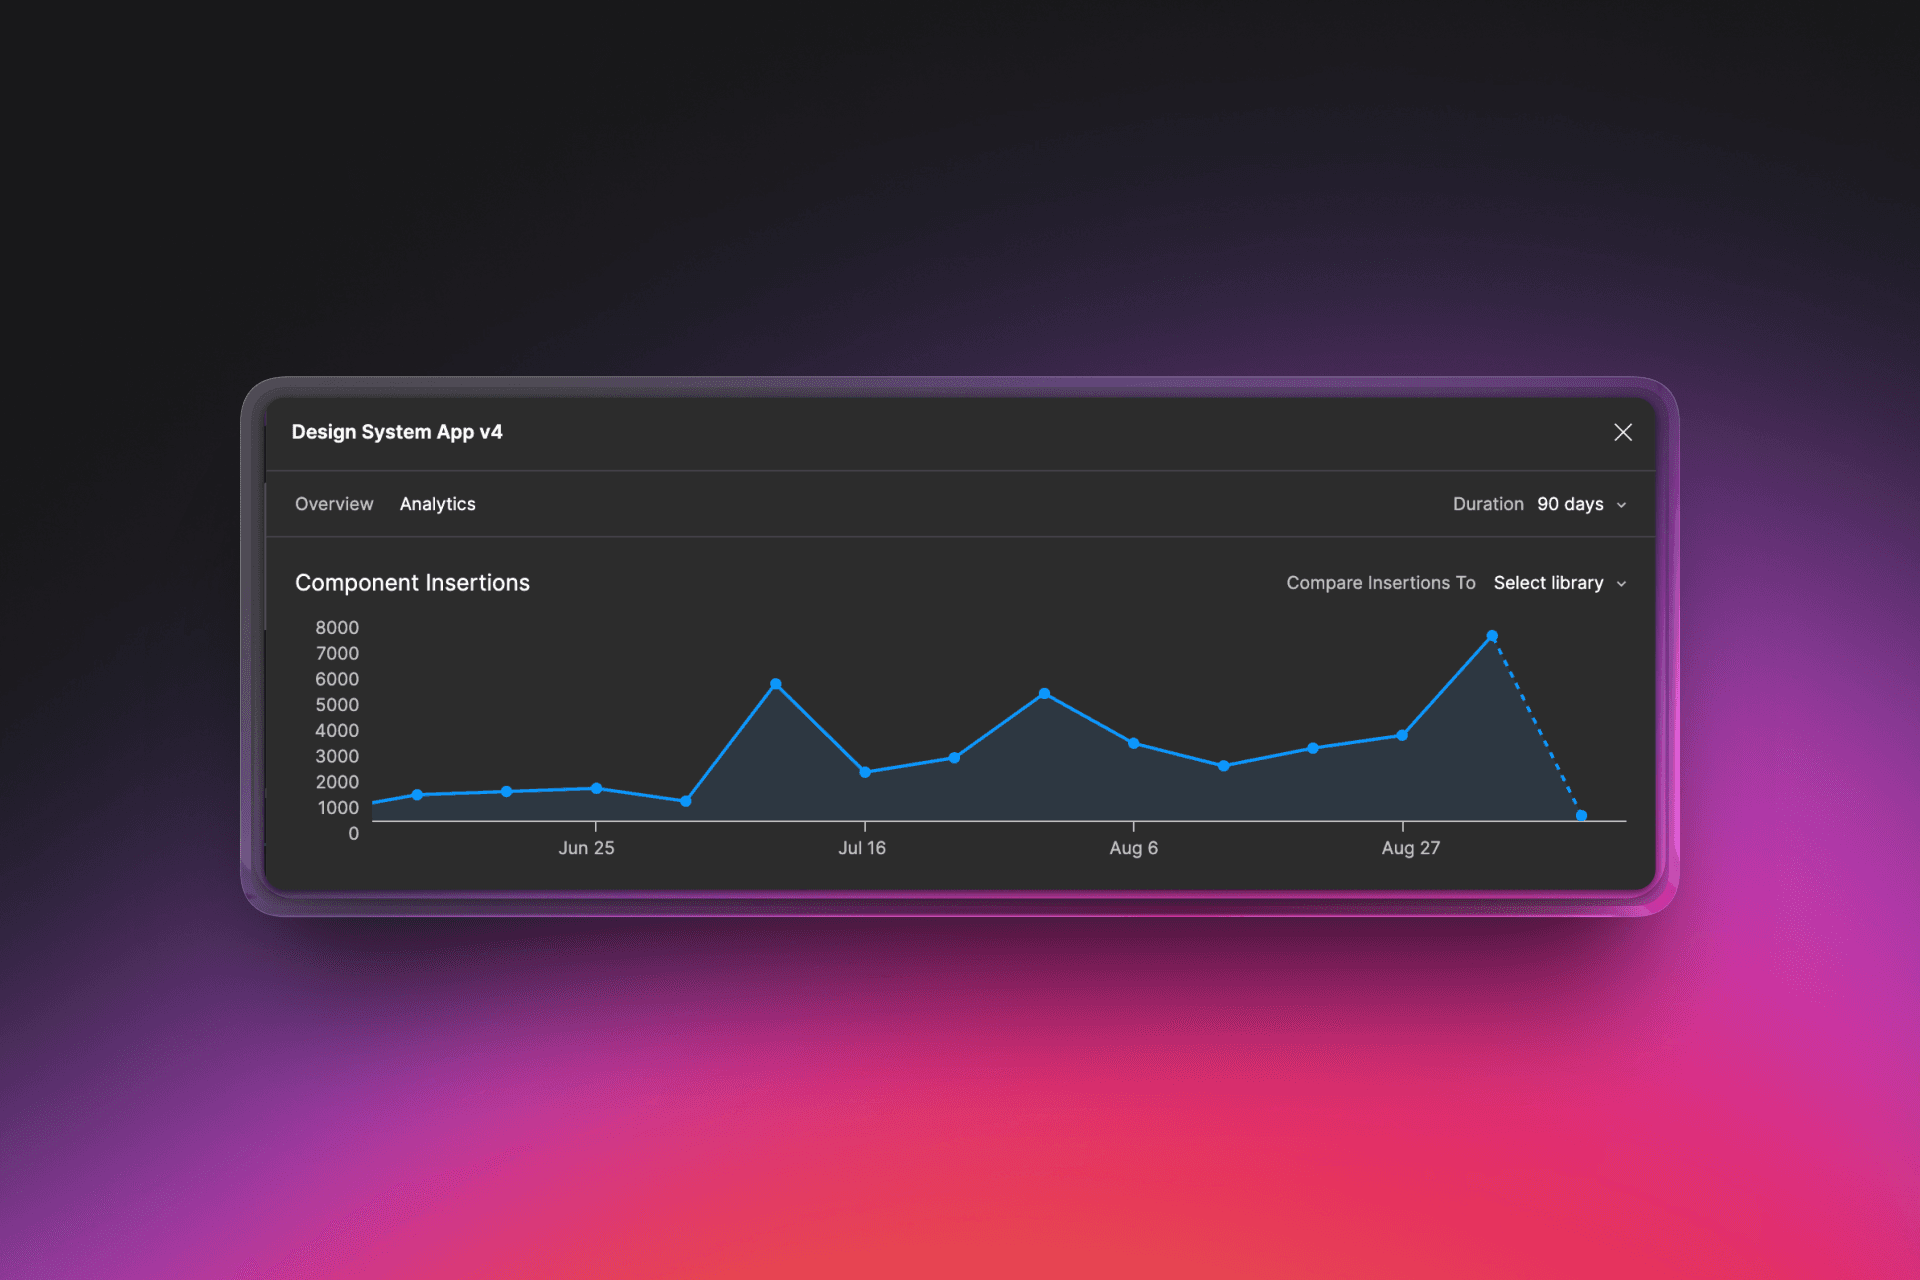
Task: Click the 8000 y-axis label
Action: pyautogui.click(x=337, y=628)
